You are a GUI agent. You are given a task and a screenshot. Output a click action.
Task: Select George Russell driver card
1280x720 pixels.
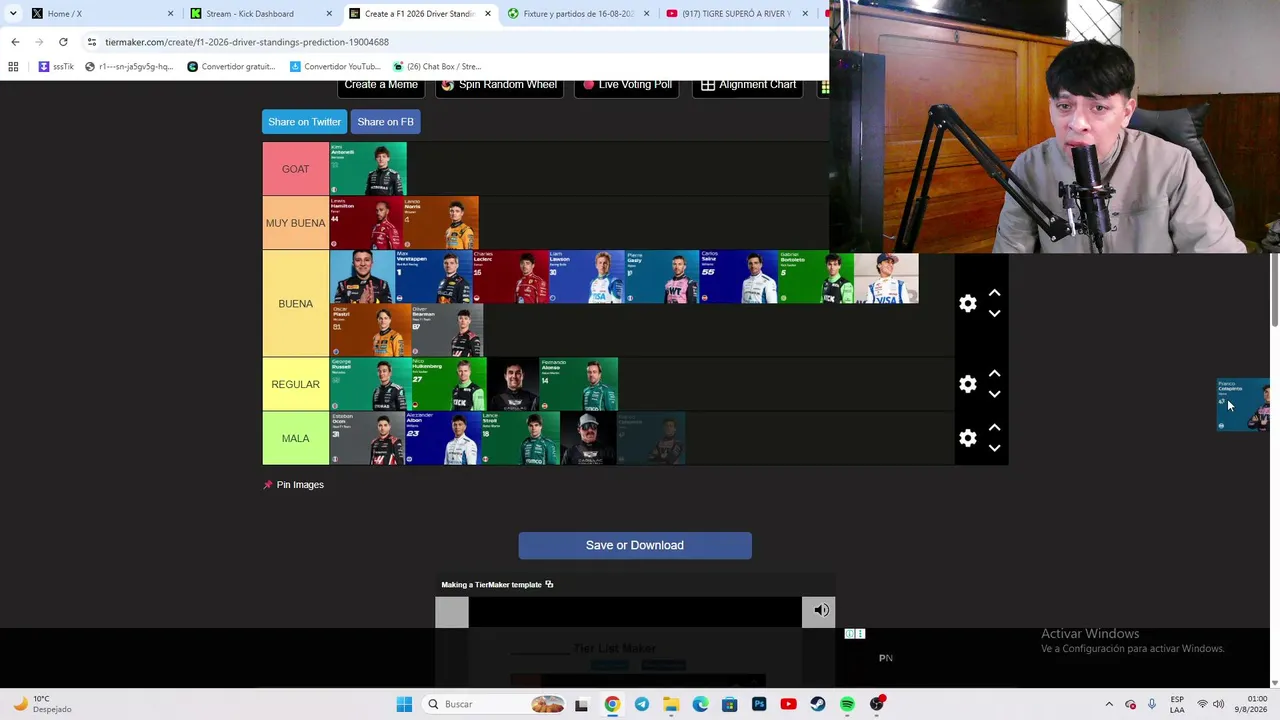tap(370, 384)
